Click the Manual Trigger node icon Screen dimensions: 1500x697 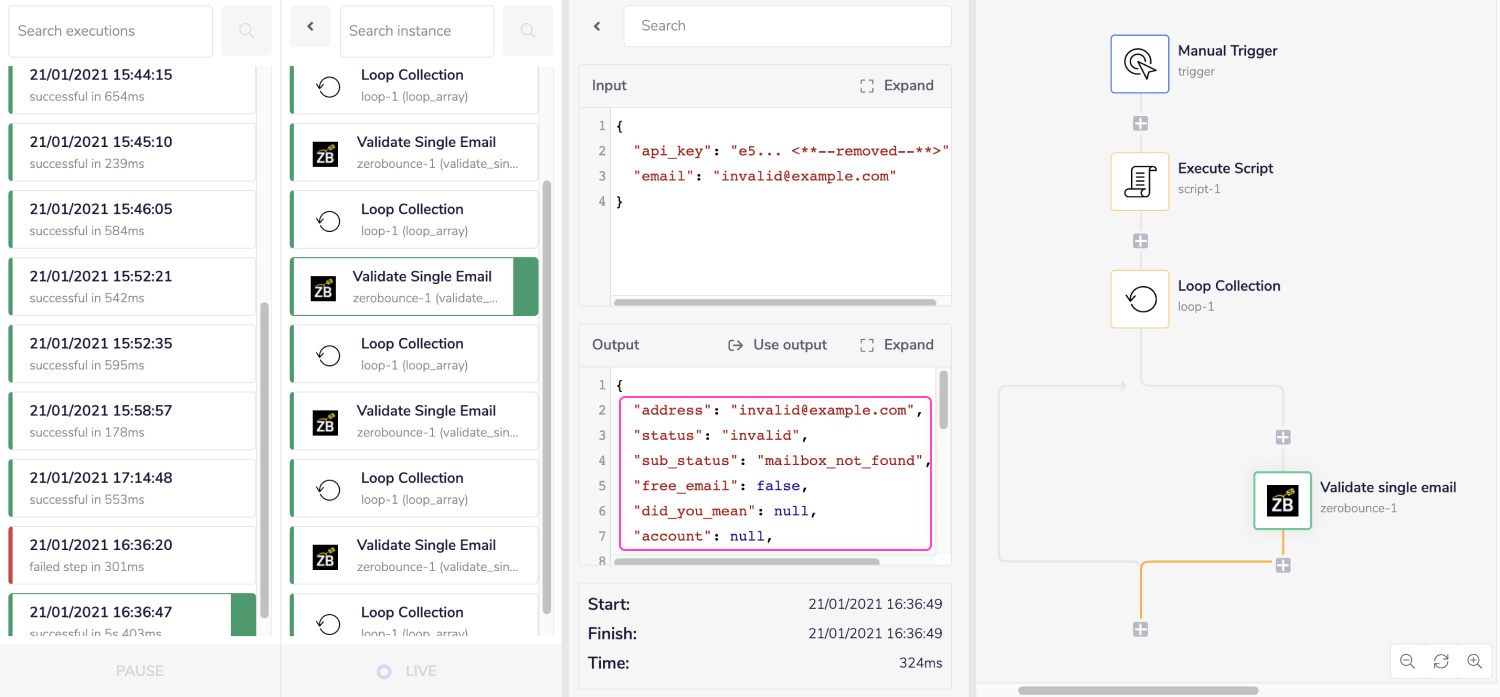(x=1139, y=64)
